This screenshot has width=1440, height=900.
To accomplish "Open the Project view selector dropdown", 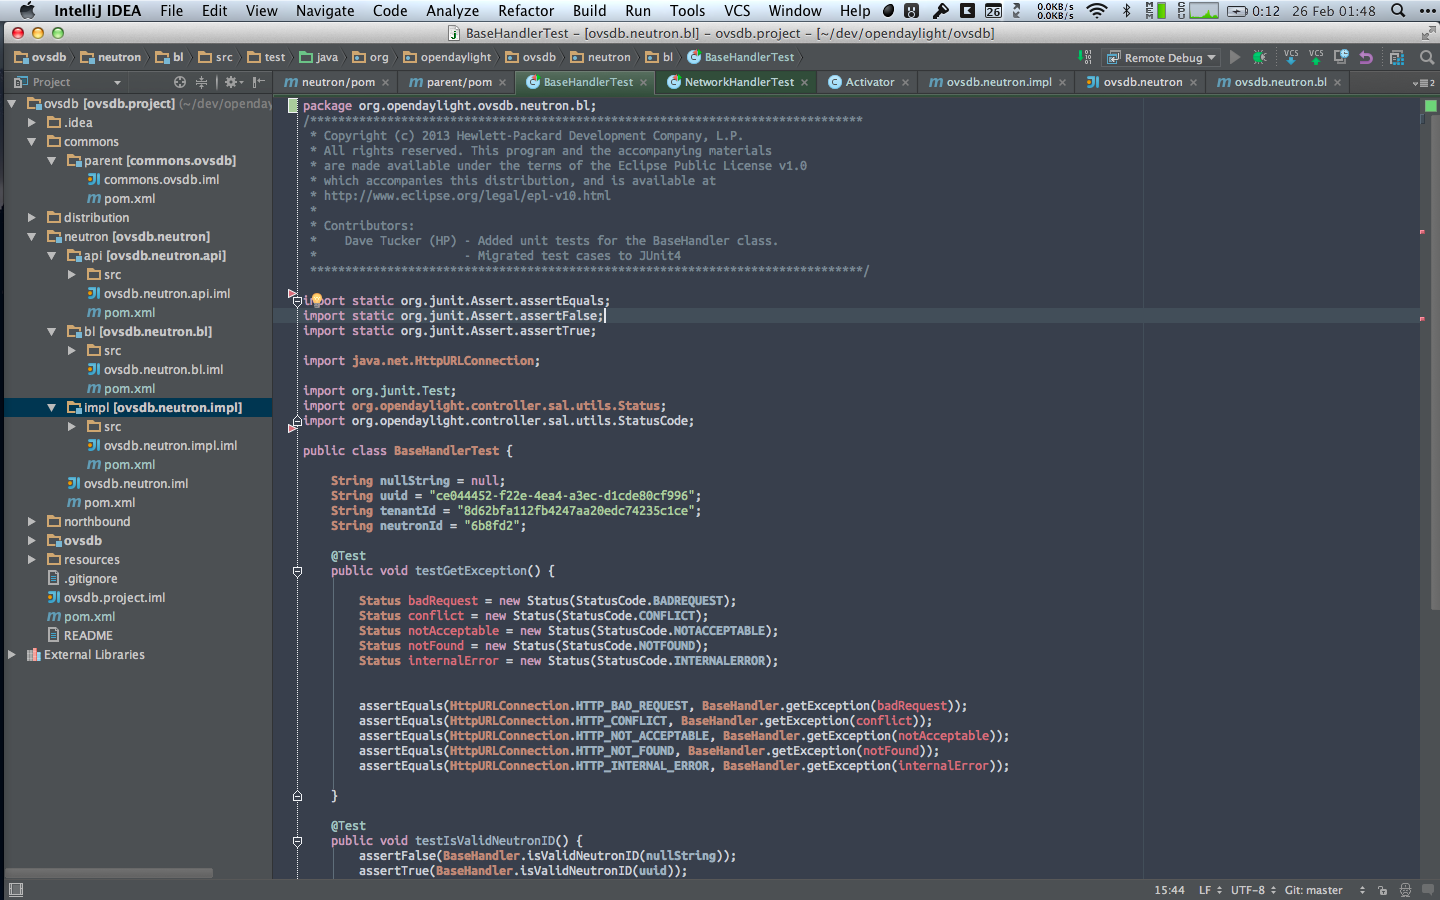I will pos(68,82).
